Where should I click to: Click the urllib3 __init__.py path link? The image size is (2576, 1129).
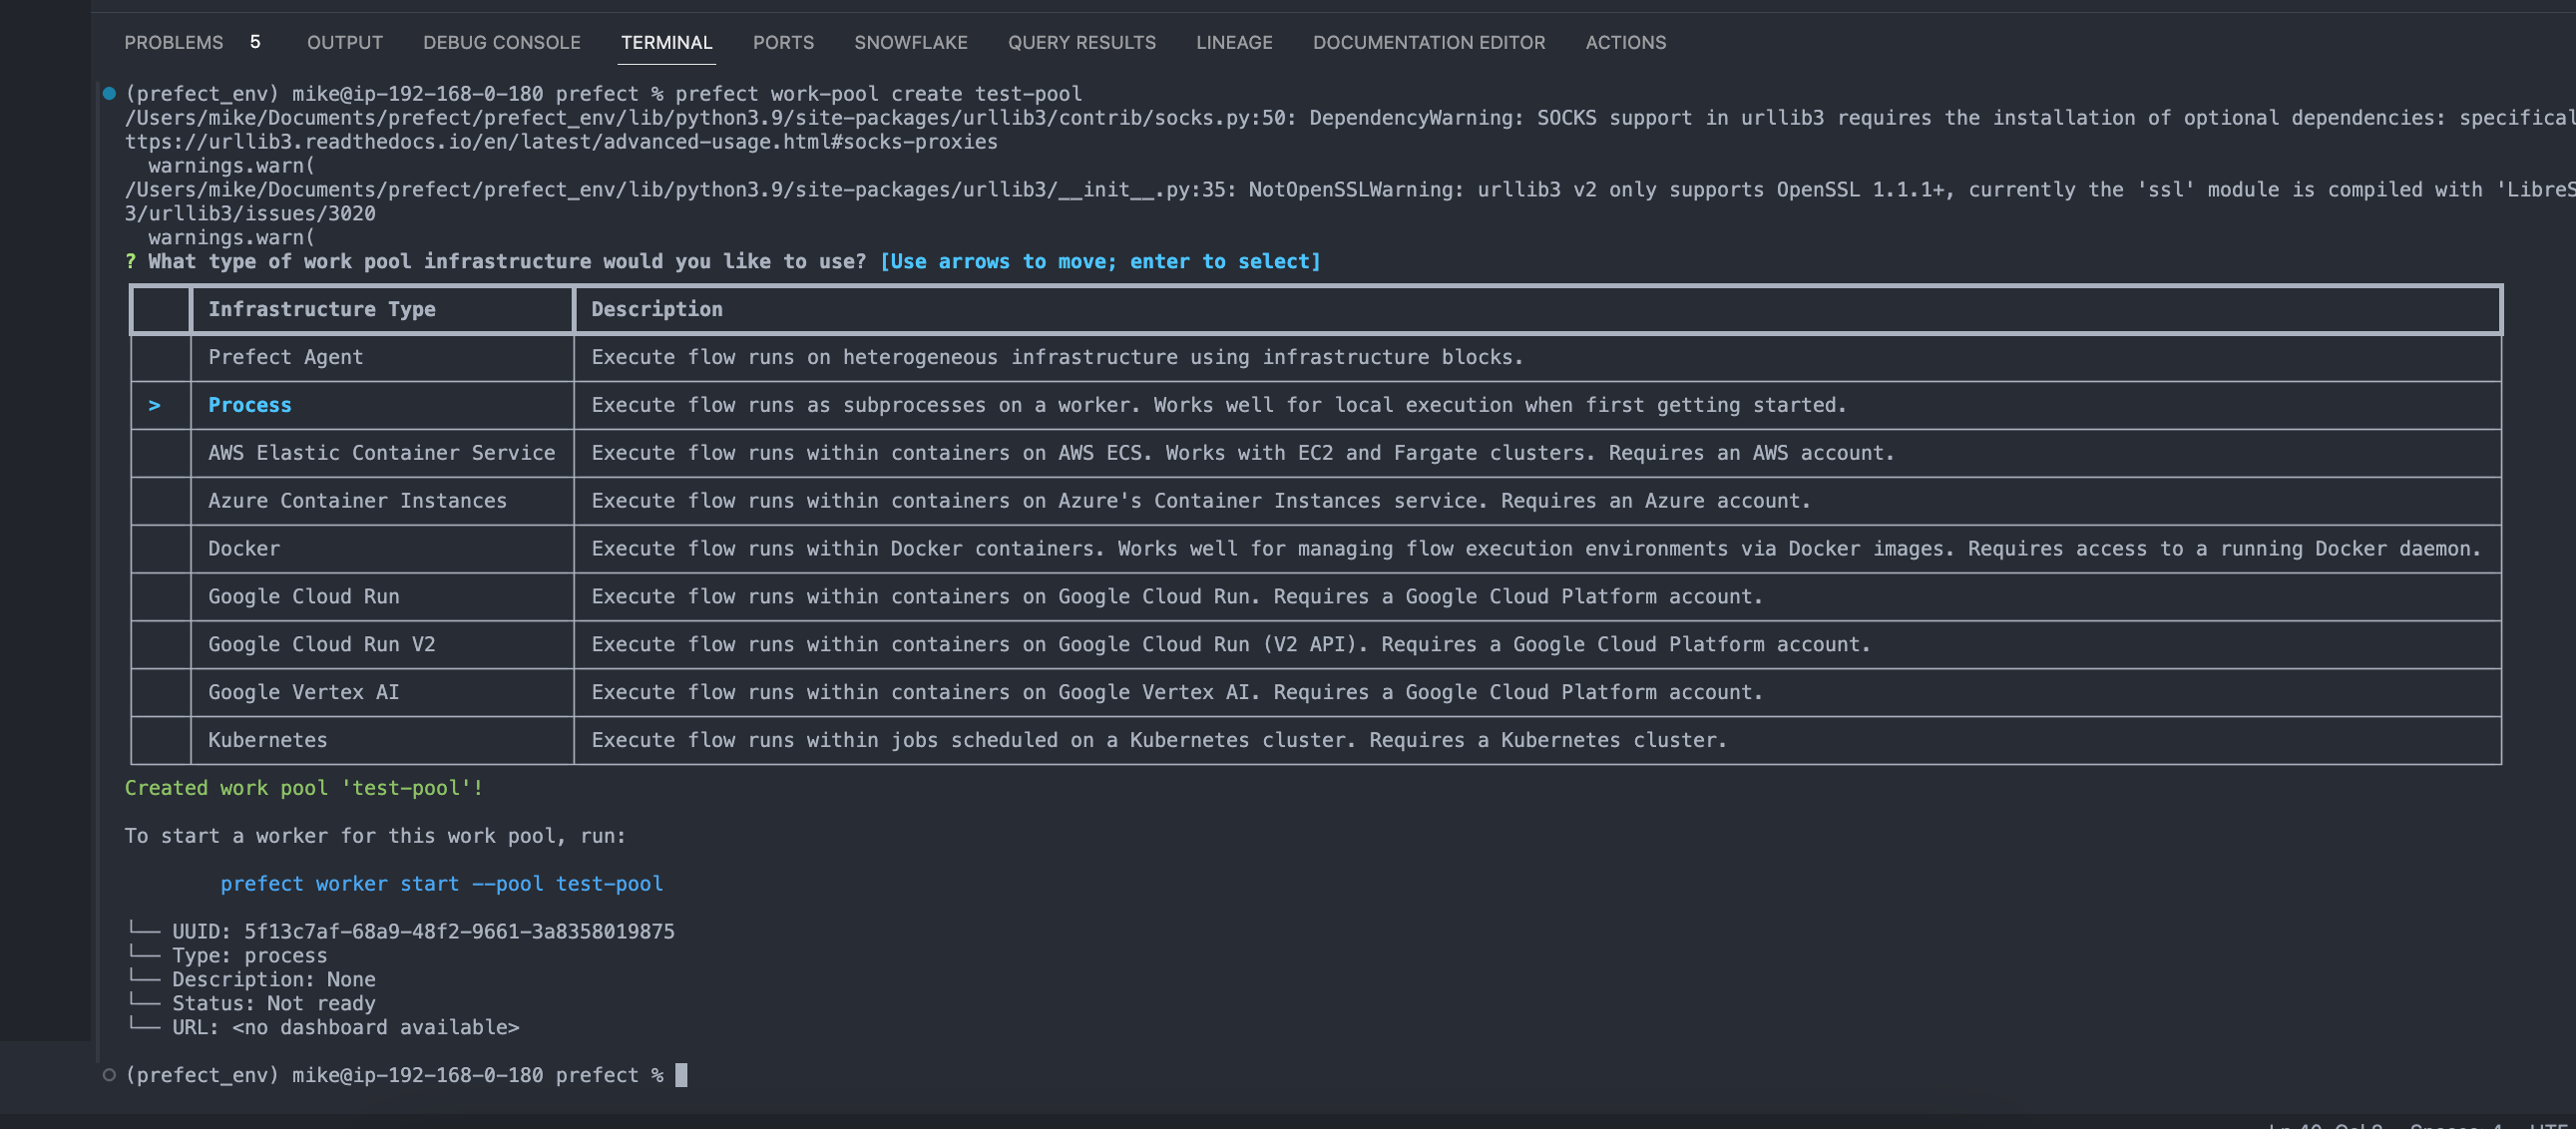click(x=680, y=190)
